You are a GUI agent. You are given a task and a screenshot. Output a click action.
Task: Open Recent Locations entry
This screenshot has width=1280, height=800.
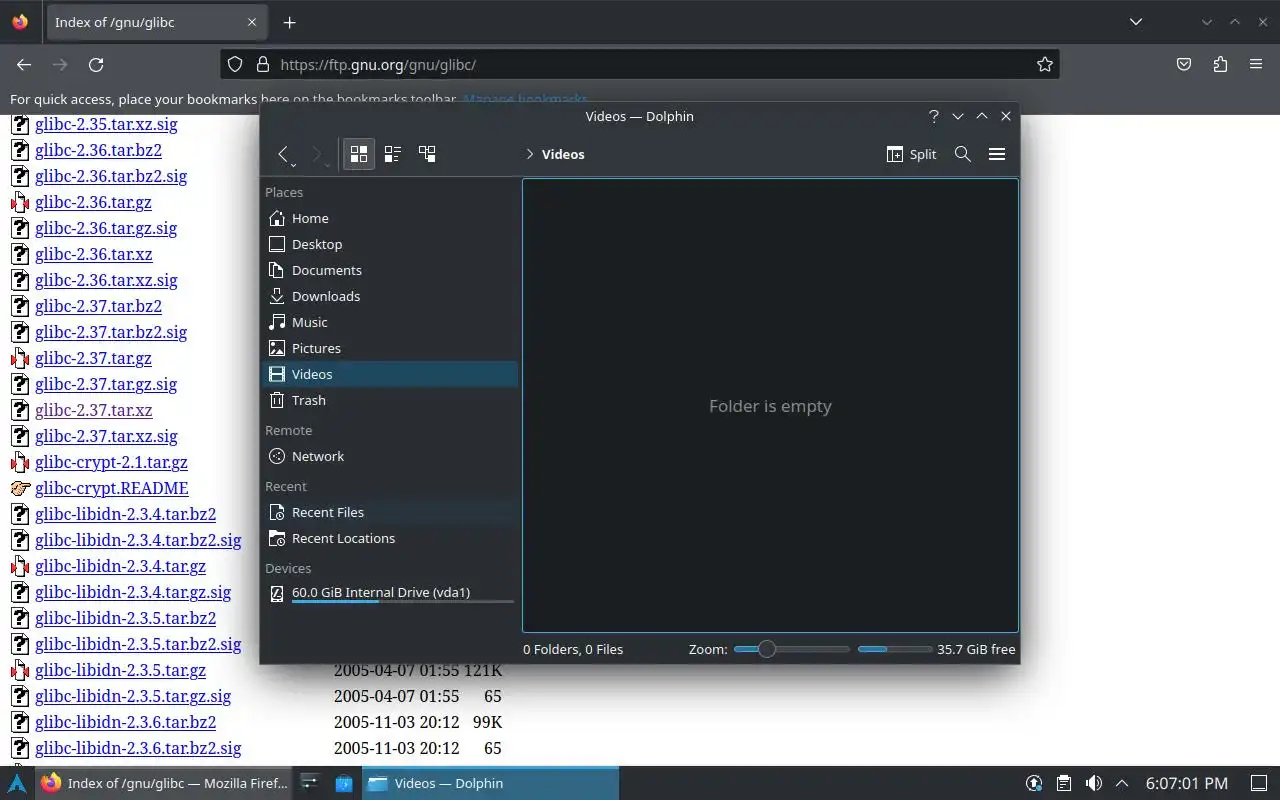click(390, 538)
